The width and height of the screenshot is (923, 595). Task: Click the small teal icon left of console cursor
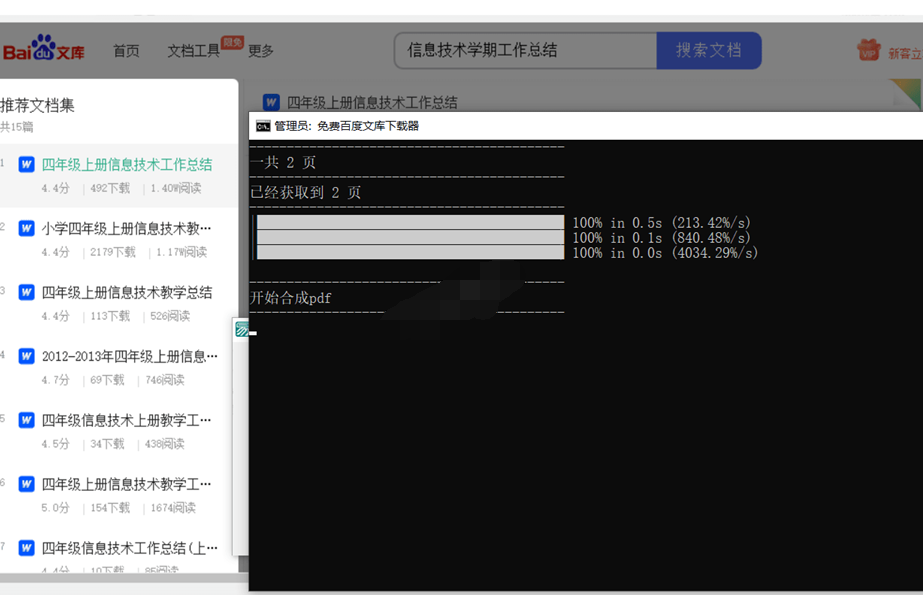[241, 329]
